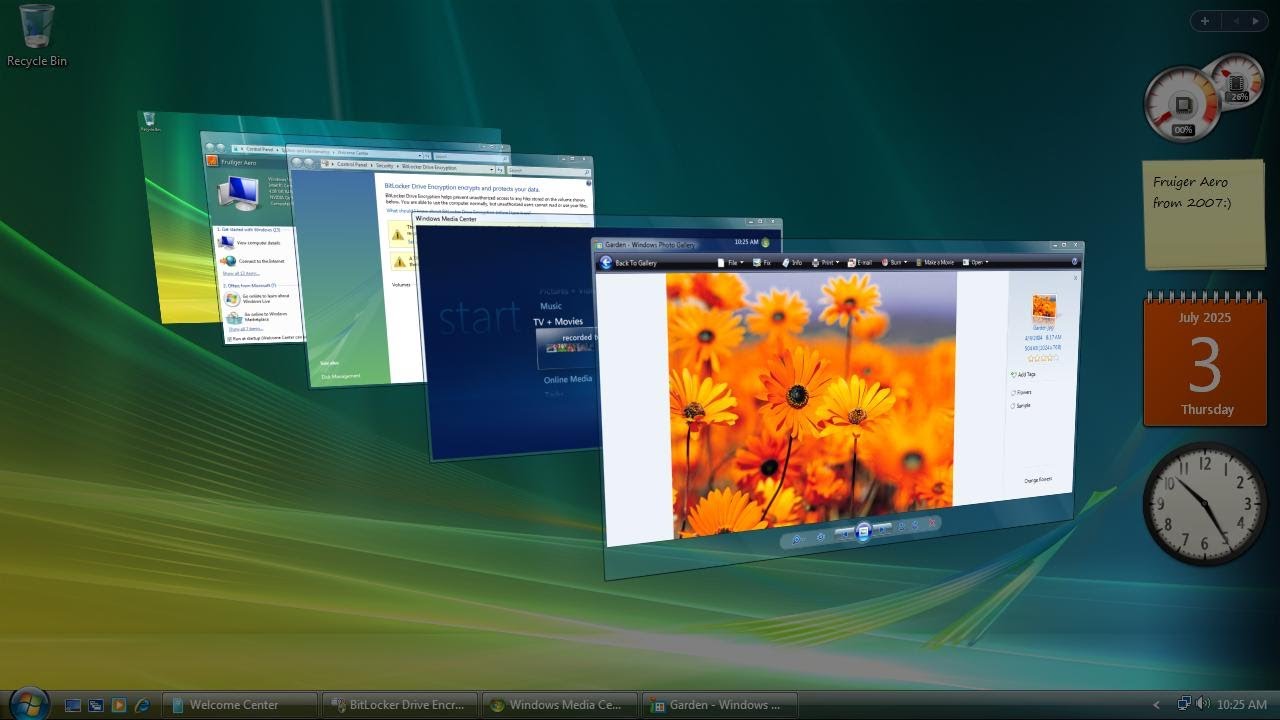The height and width of the screenshot is (720, 1280).
Task: Click the fit-to-window button in Photo Gallery
Action: (821, 537)
